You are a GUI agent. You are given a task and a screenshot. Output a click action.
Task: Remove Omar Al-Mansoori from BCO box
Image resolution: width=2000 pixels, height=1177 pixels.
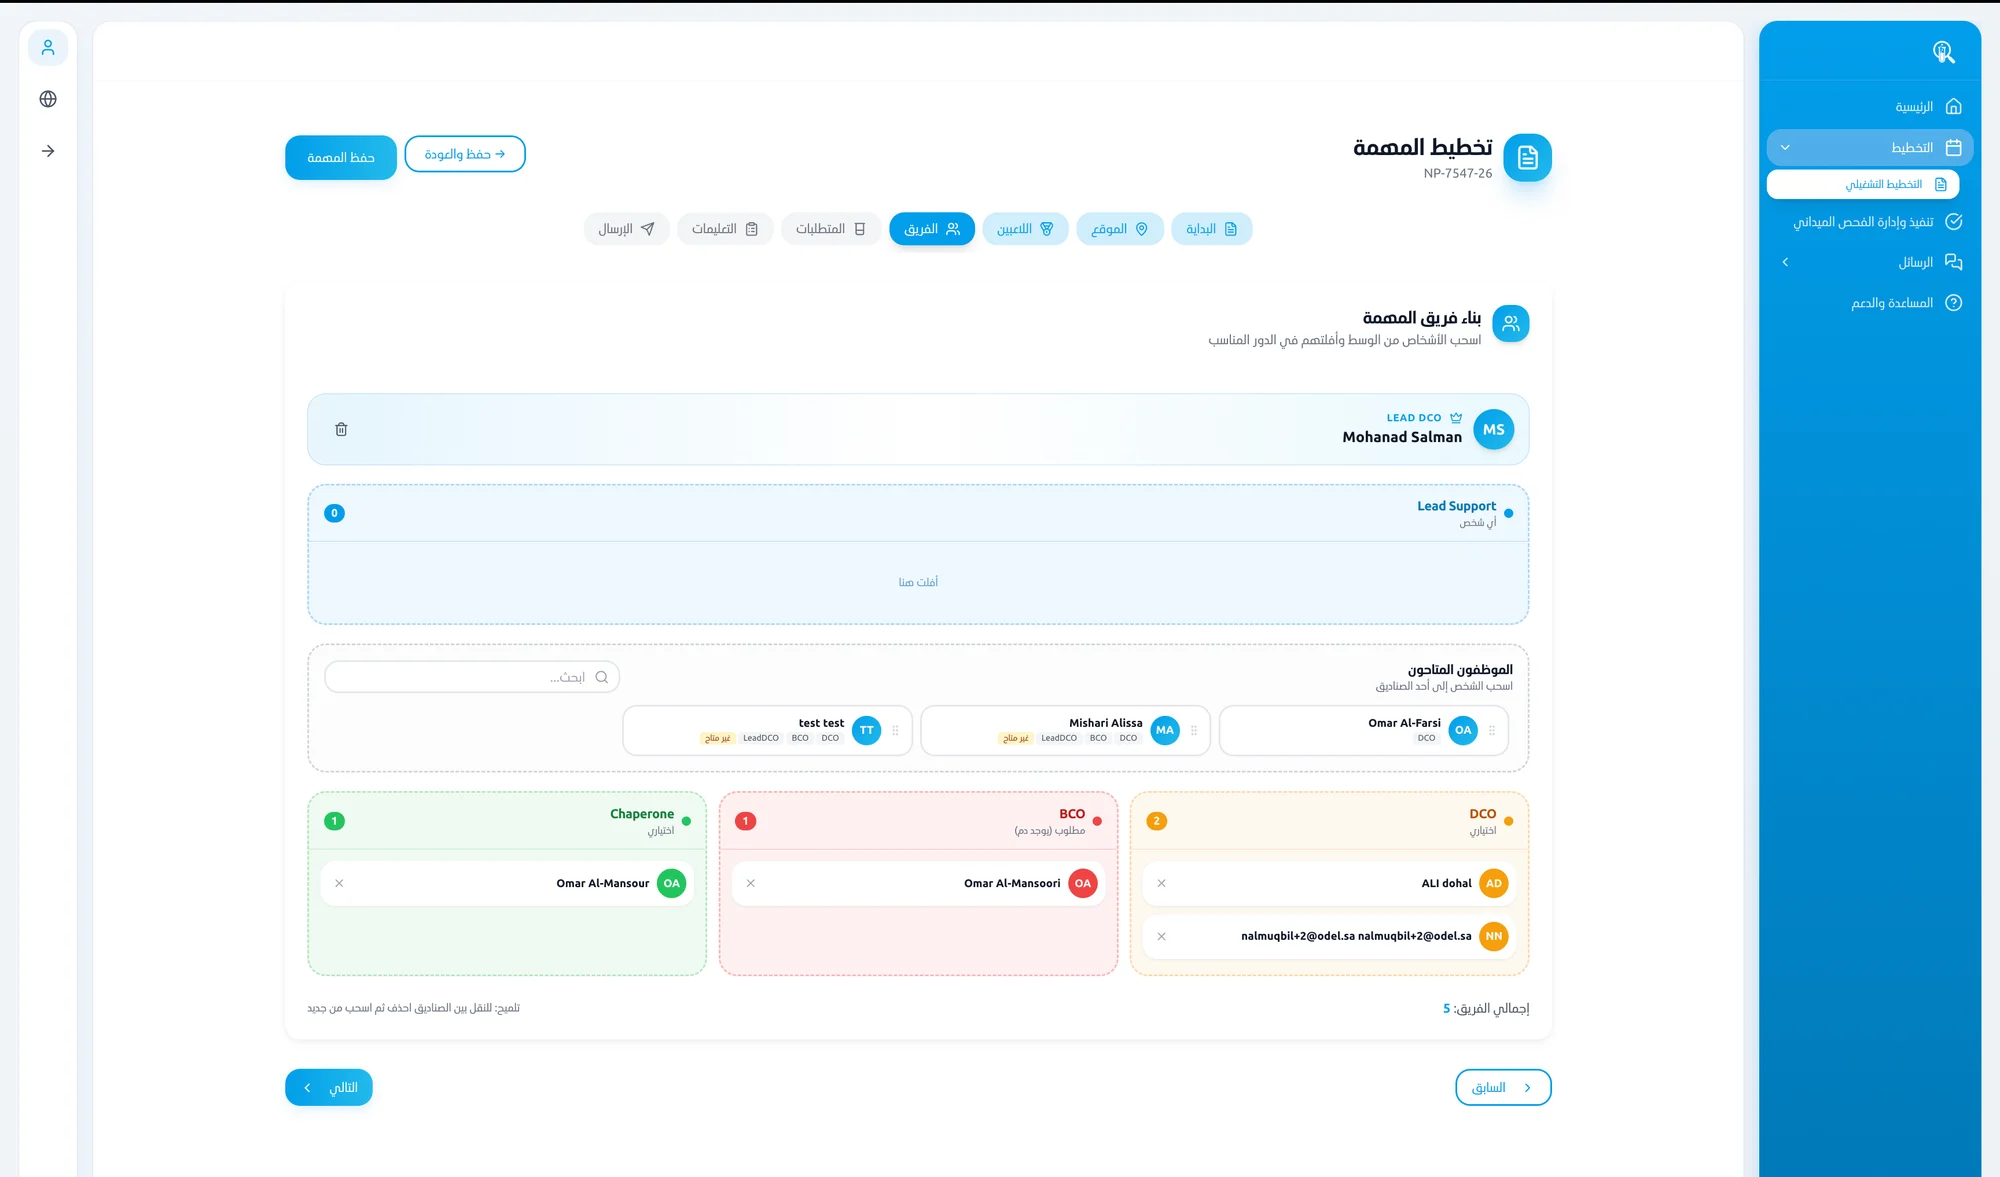pyautogui.click(x=750, y=883)
